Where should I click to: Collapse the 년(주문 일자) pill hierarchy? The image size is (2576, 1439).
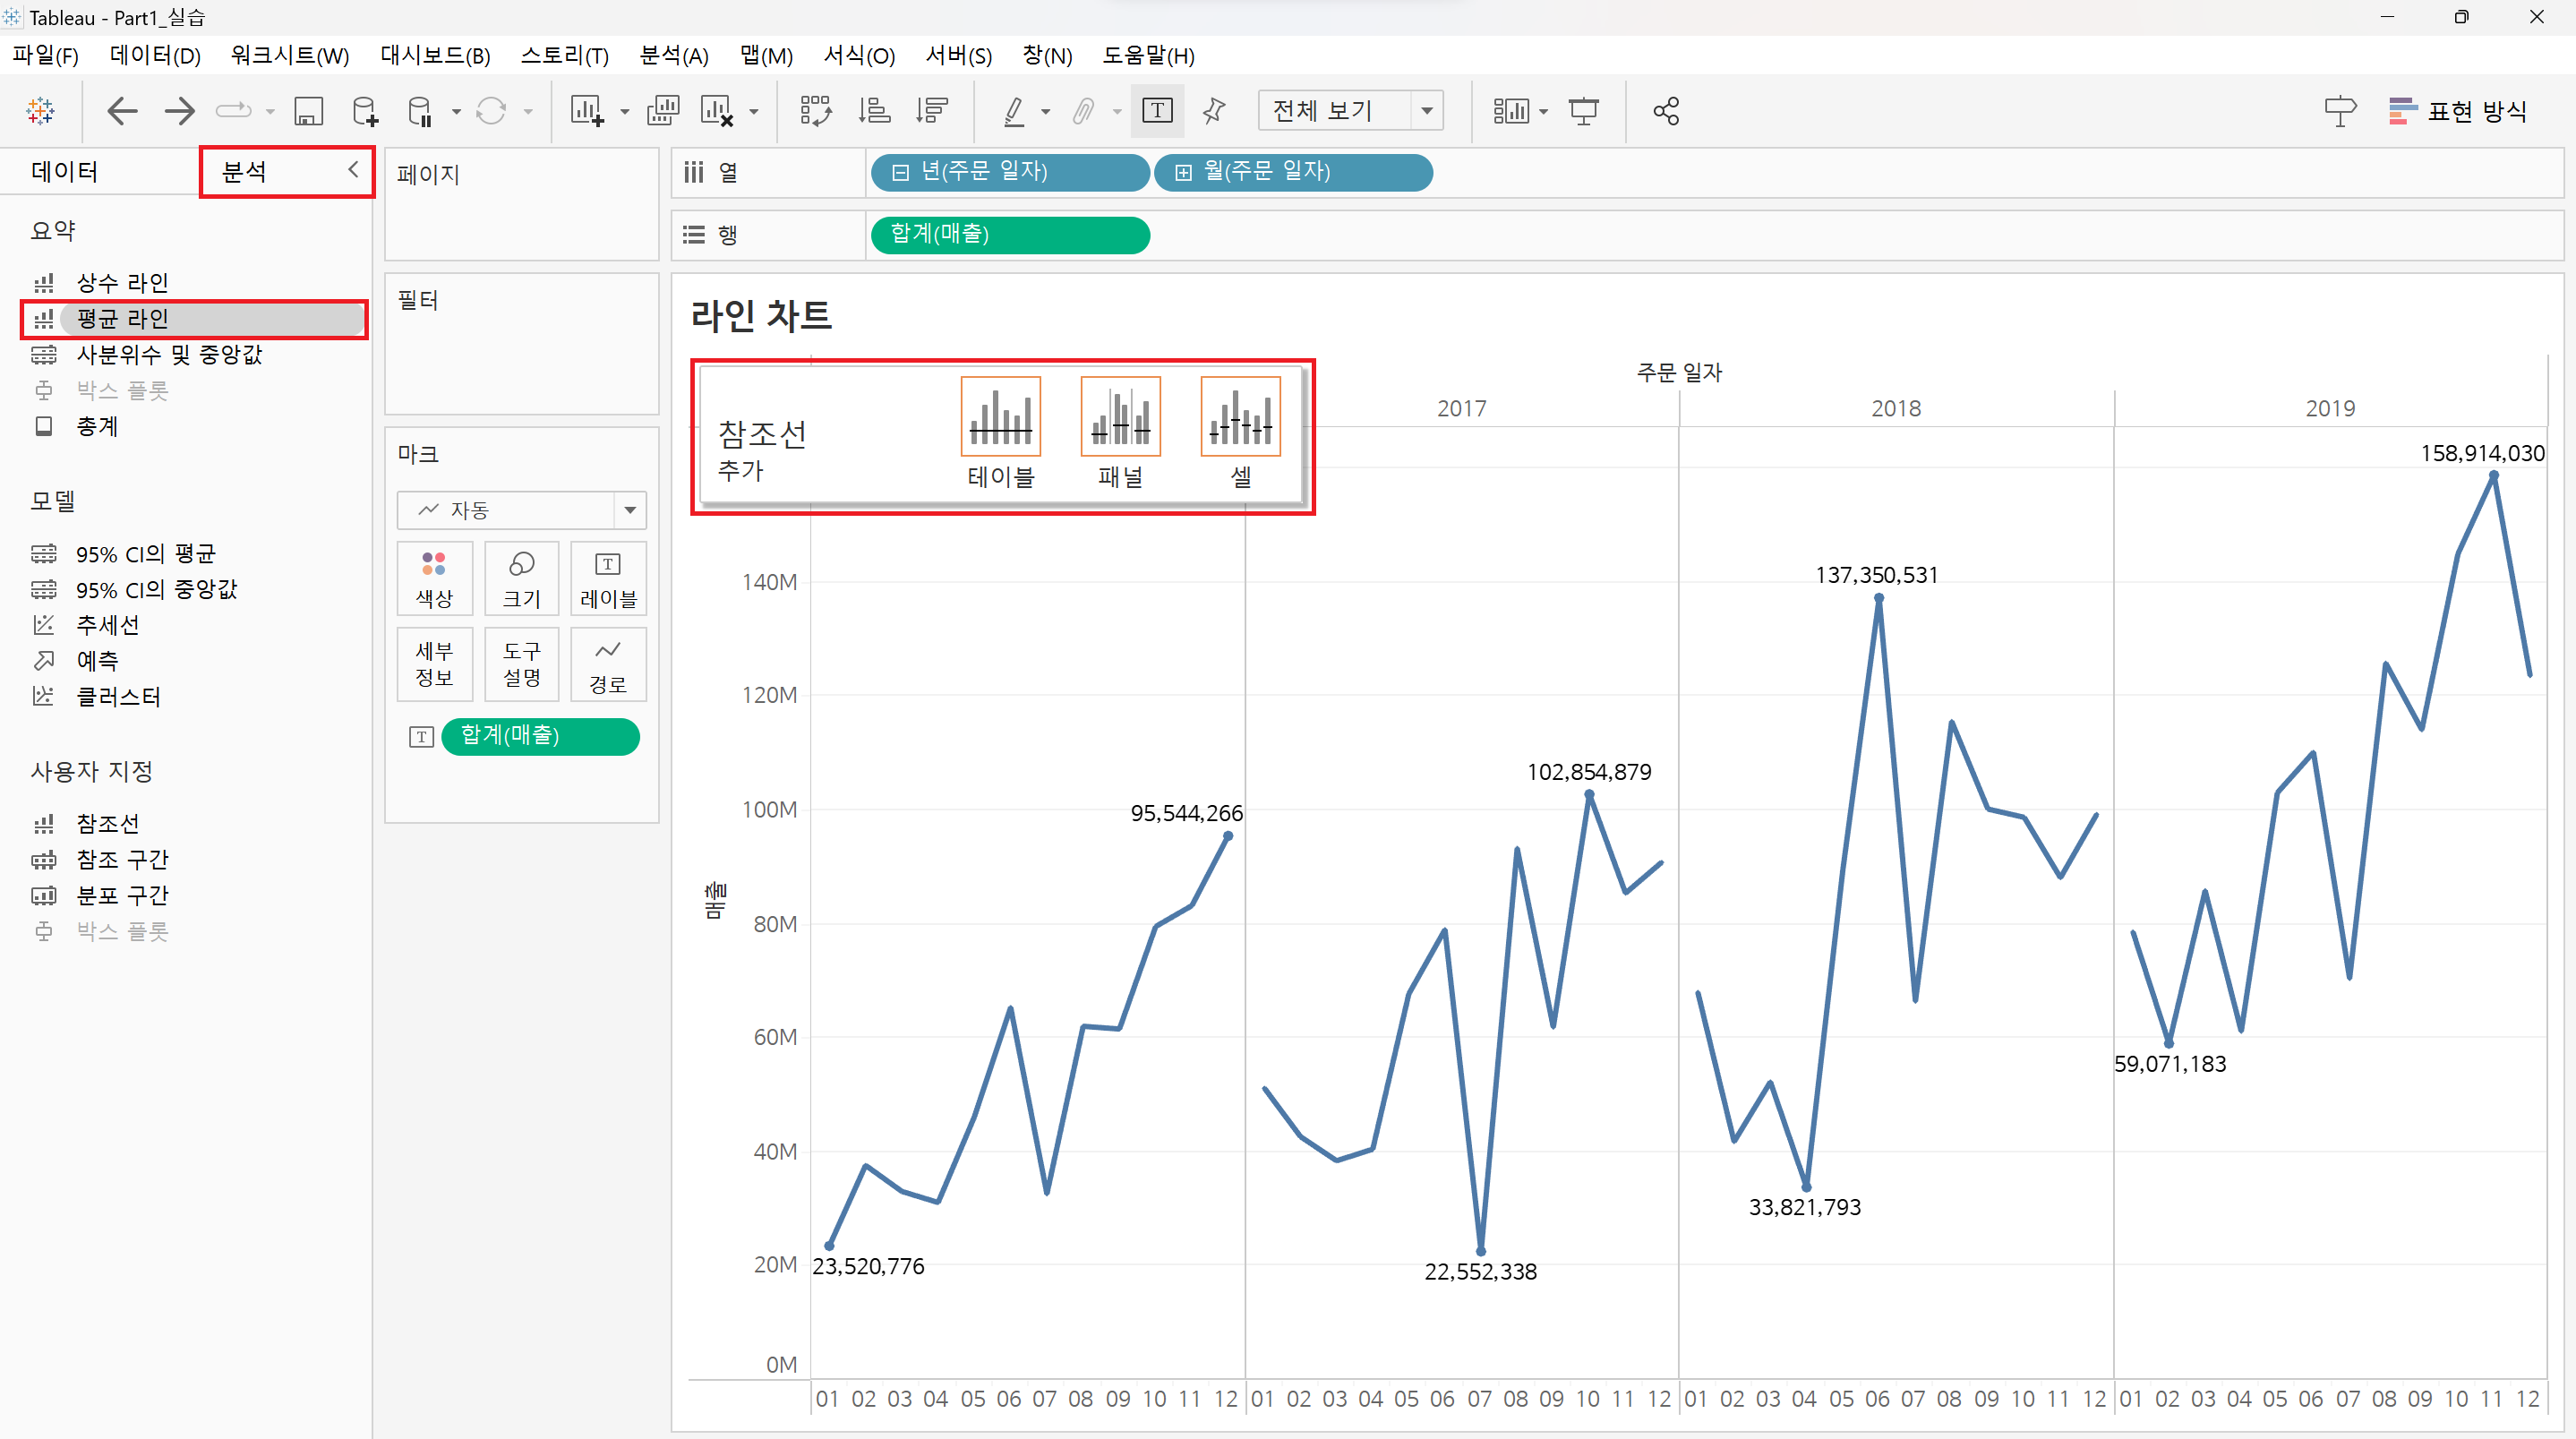pos(900,172)
